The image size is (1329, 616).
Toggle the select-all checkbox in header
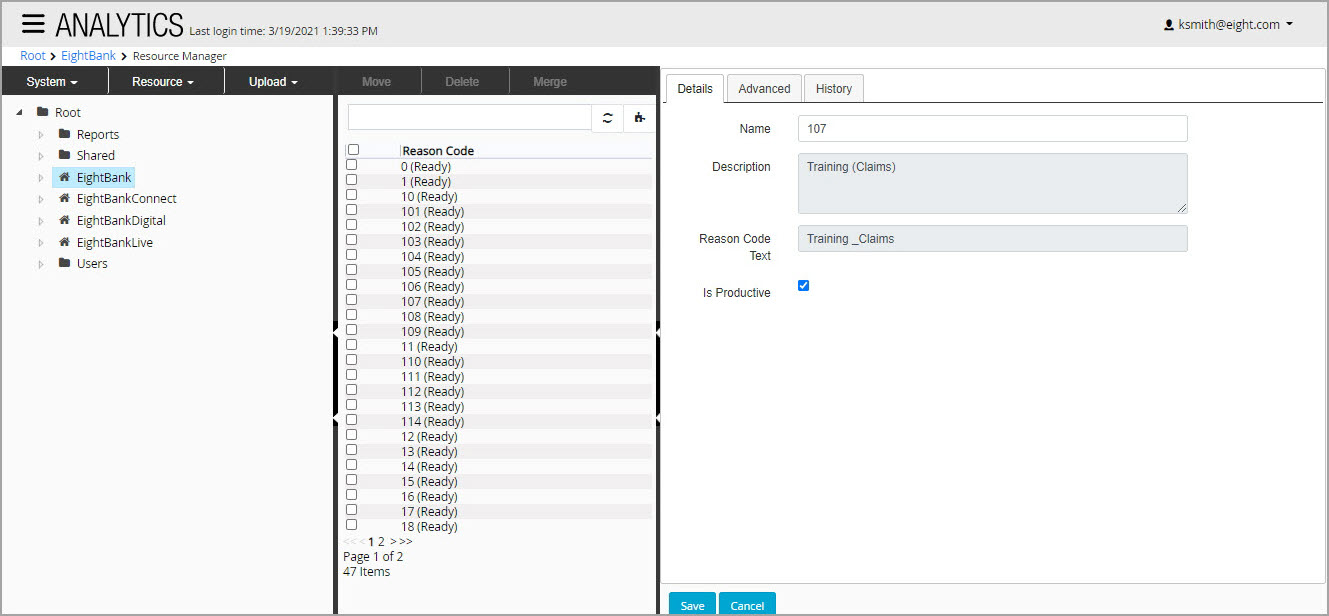(x=353, y=150)
